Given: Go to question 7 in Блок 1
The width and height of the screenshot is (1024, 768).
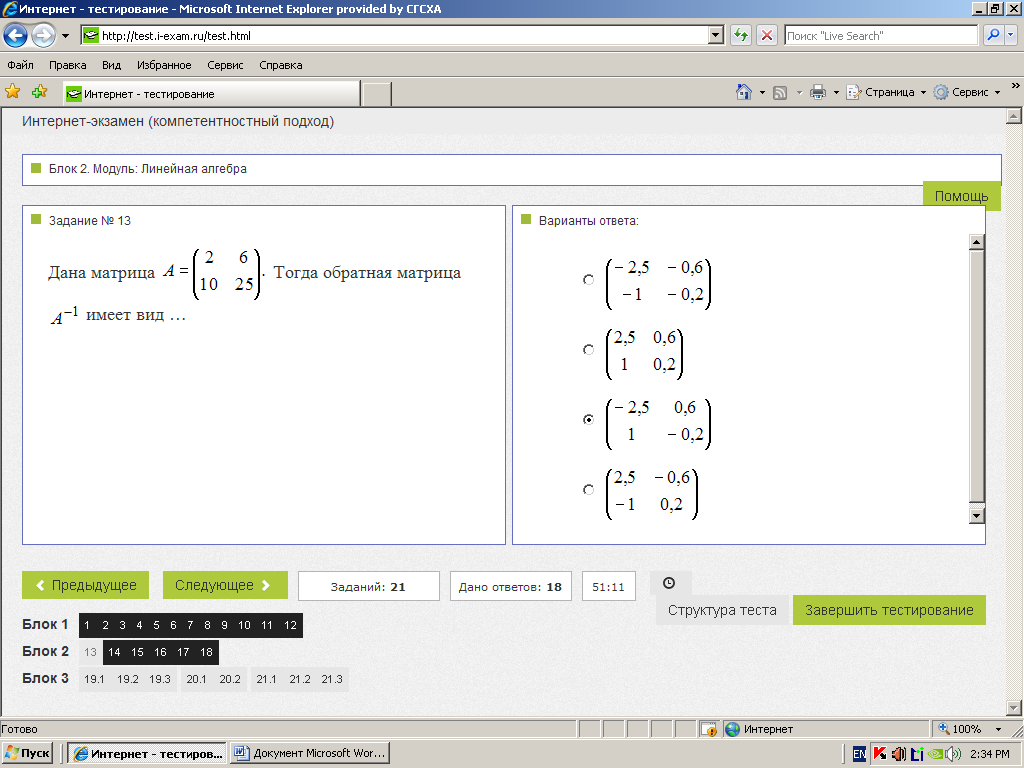Looking at the screenshot, I should click(x=190, y=625).
